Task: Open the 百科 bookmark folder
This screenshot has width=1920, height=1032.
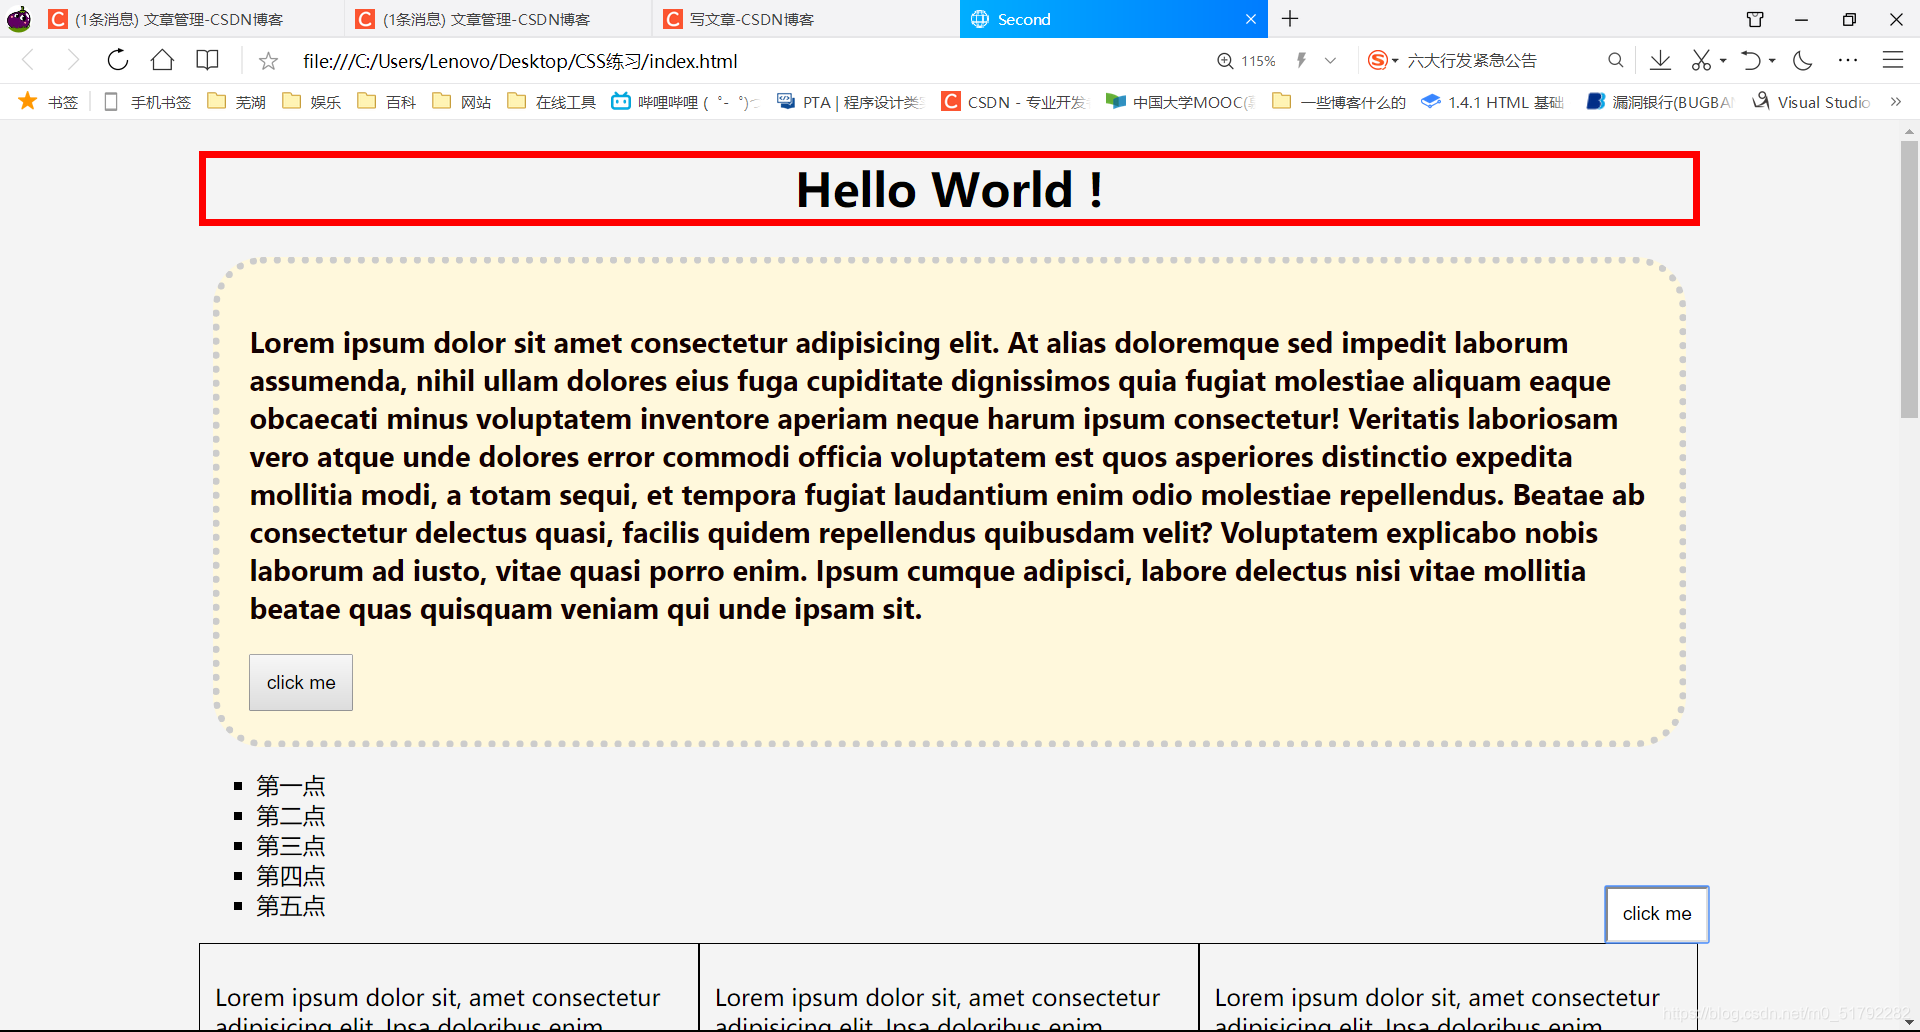Action: pos(387,102)
